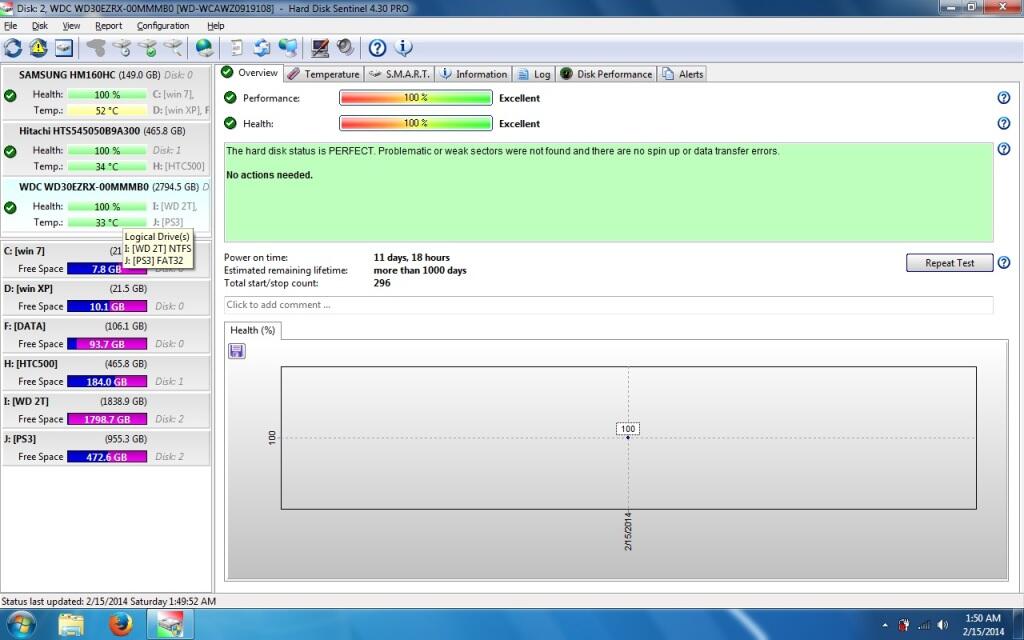Click the Refresh disk status toolbar icon
This screenshot has height=640, width=1024.
click(x=13, y=48)
